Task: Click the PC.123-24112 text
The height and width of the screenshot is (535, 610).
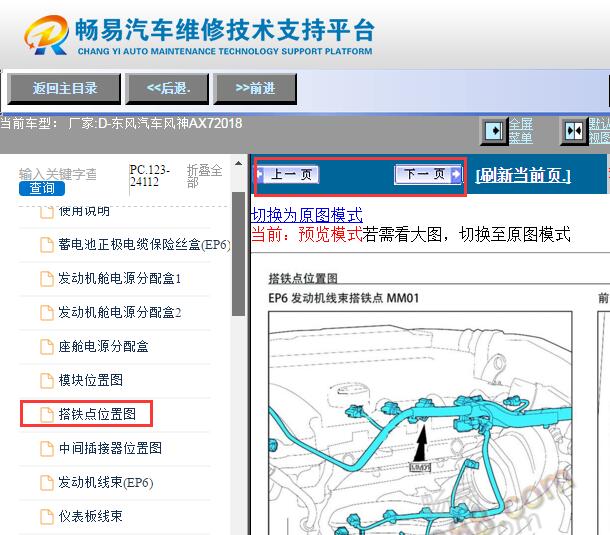Action: (150, 176)
